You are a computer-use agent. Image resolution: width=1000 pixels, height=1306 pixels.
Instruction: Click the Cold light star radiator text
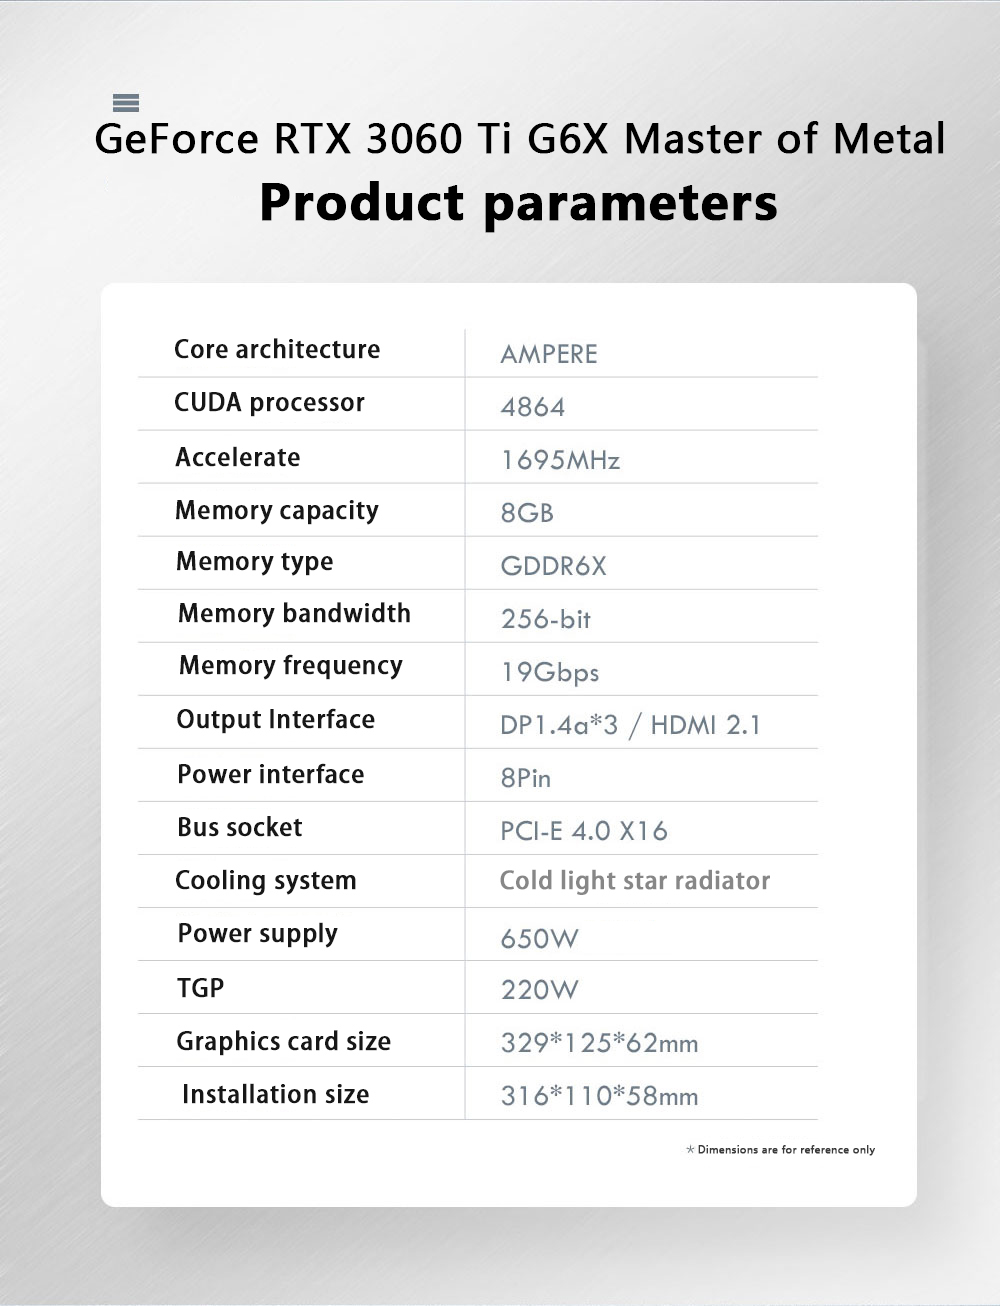634,881
